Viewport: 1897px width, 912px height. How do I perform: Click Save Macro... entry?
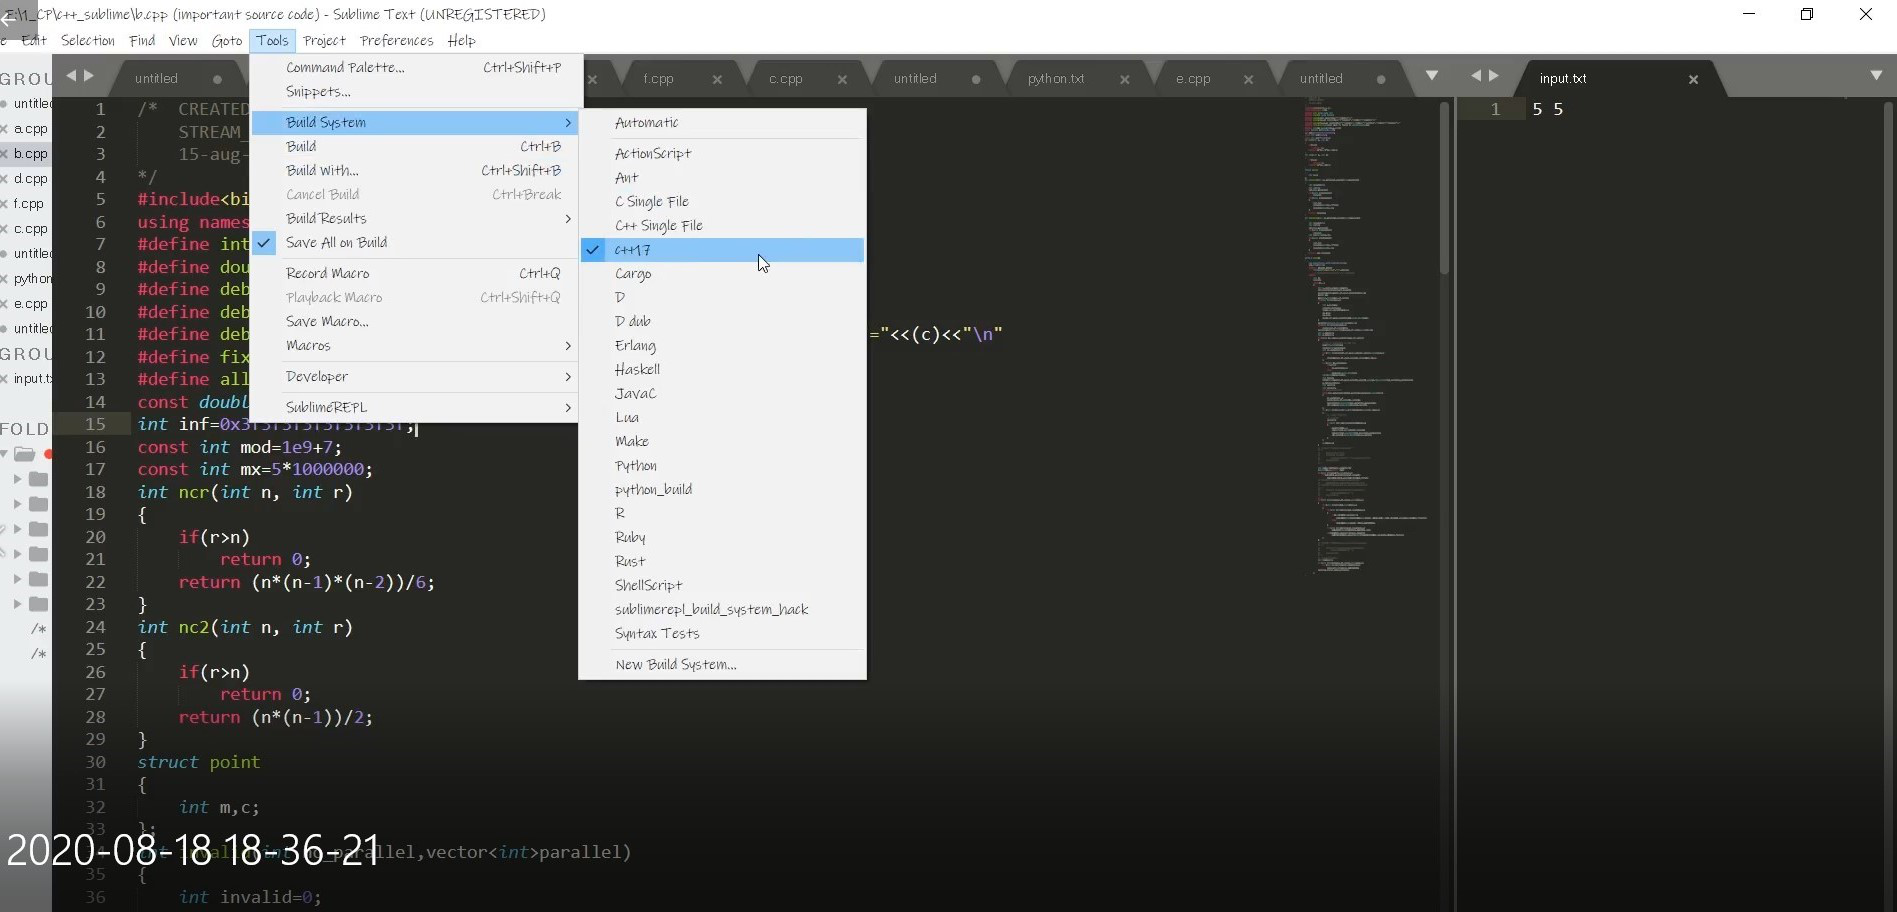[415, 321]
